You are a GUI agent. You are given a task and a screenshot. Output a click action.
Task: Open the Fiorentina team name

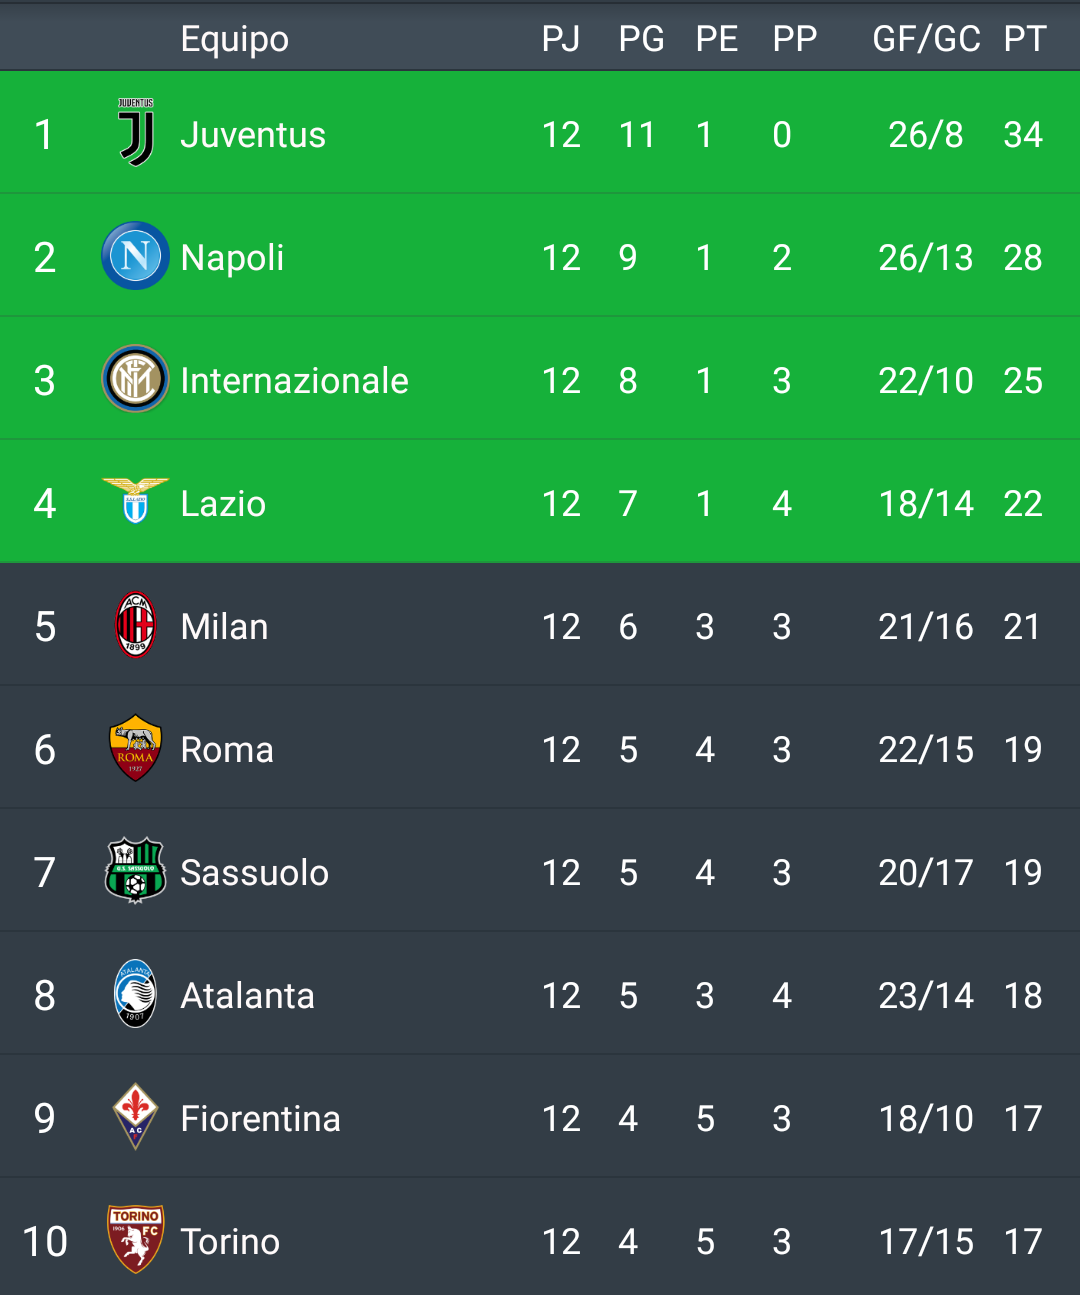260,1119
